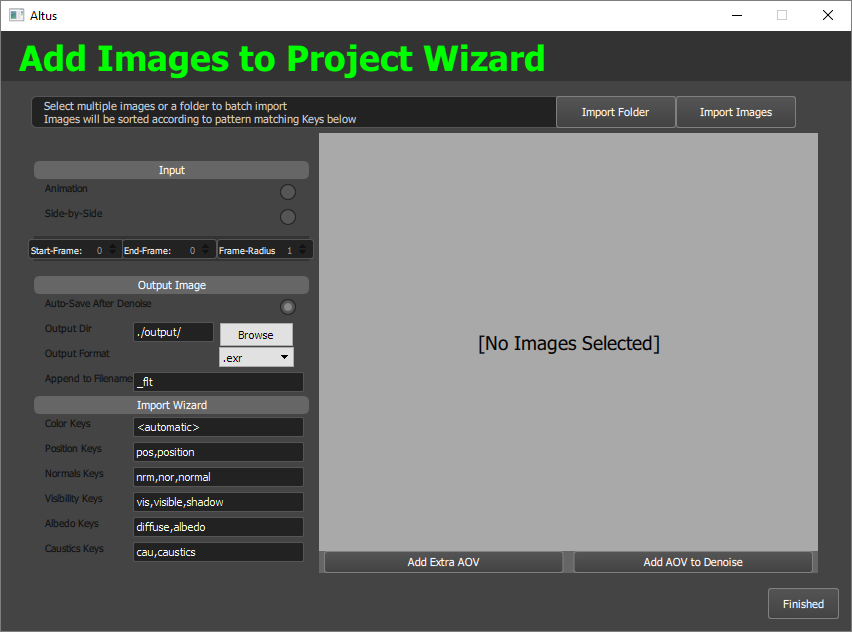Toggle the Side-by-Side radio option
The image size is (852, 632).
pyautogui.click(x=287, y=217)
